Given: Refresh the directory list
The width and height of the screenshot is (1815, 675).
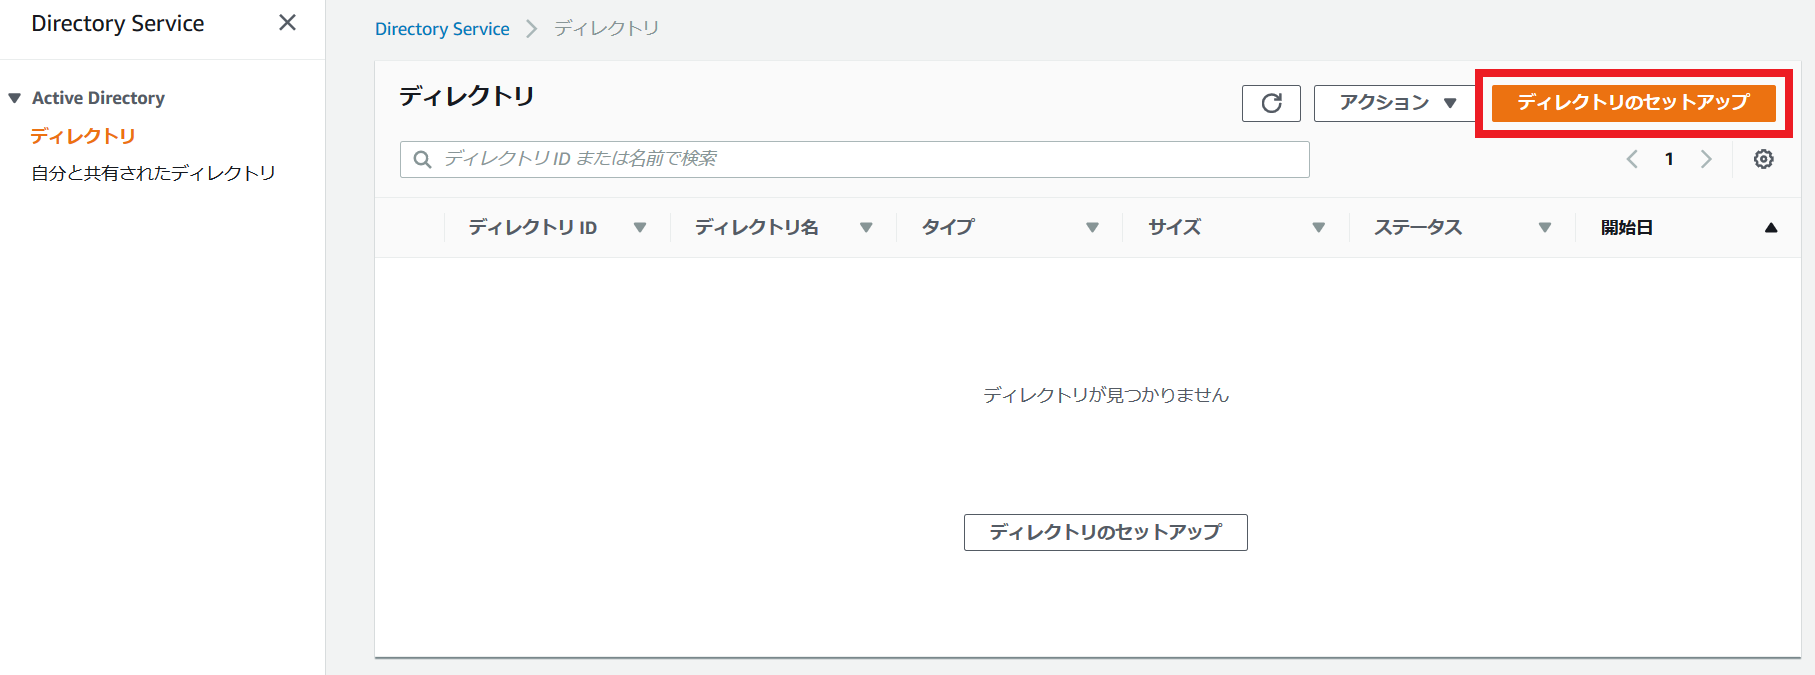Looking at the screenshot, I should pyautogui.click(x=1271, y=103).
